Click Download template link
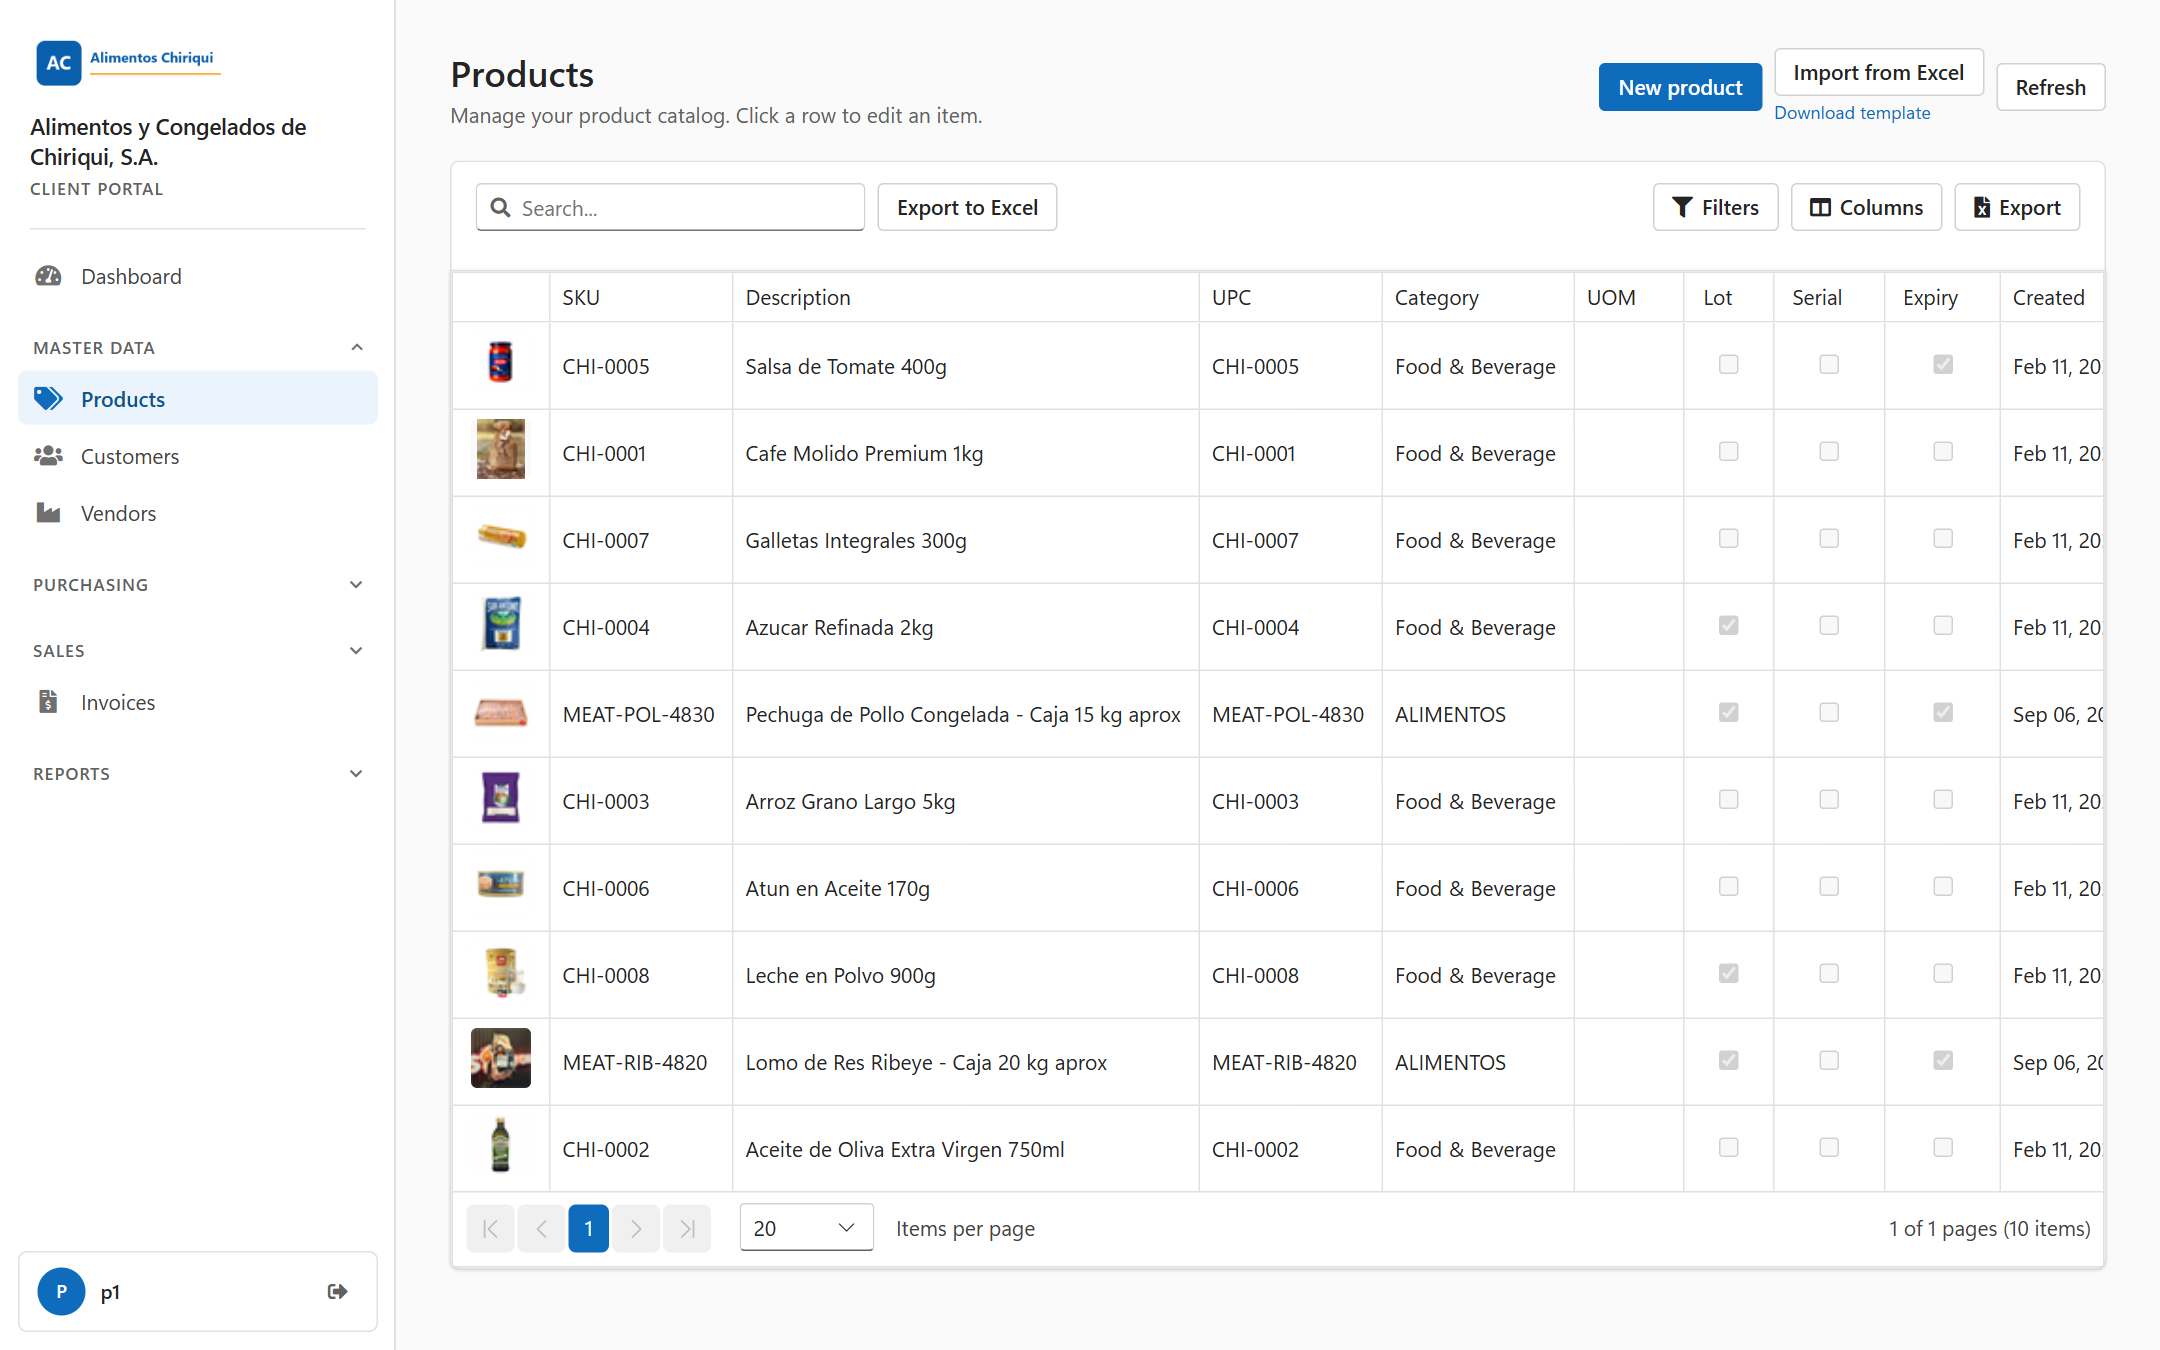This screenshot has height=1350, width=2160. (1852, 113)
